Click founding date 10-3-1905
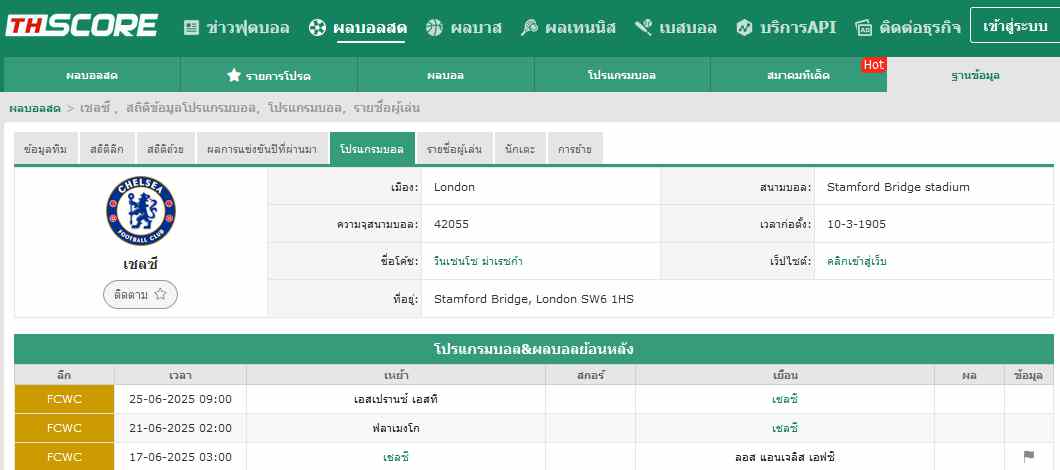 coord(856,225)
